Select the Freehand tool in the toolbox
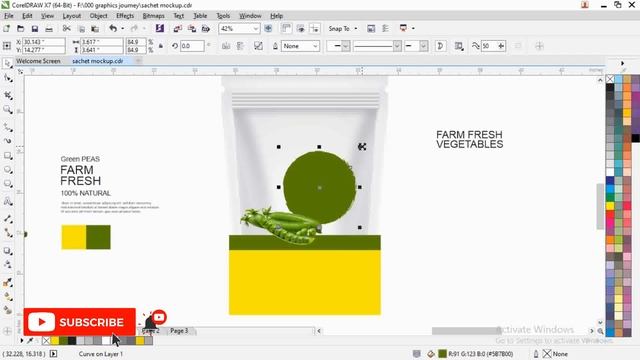The width and height of the screenshot is (640, 360). tap(7, 127)
